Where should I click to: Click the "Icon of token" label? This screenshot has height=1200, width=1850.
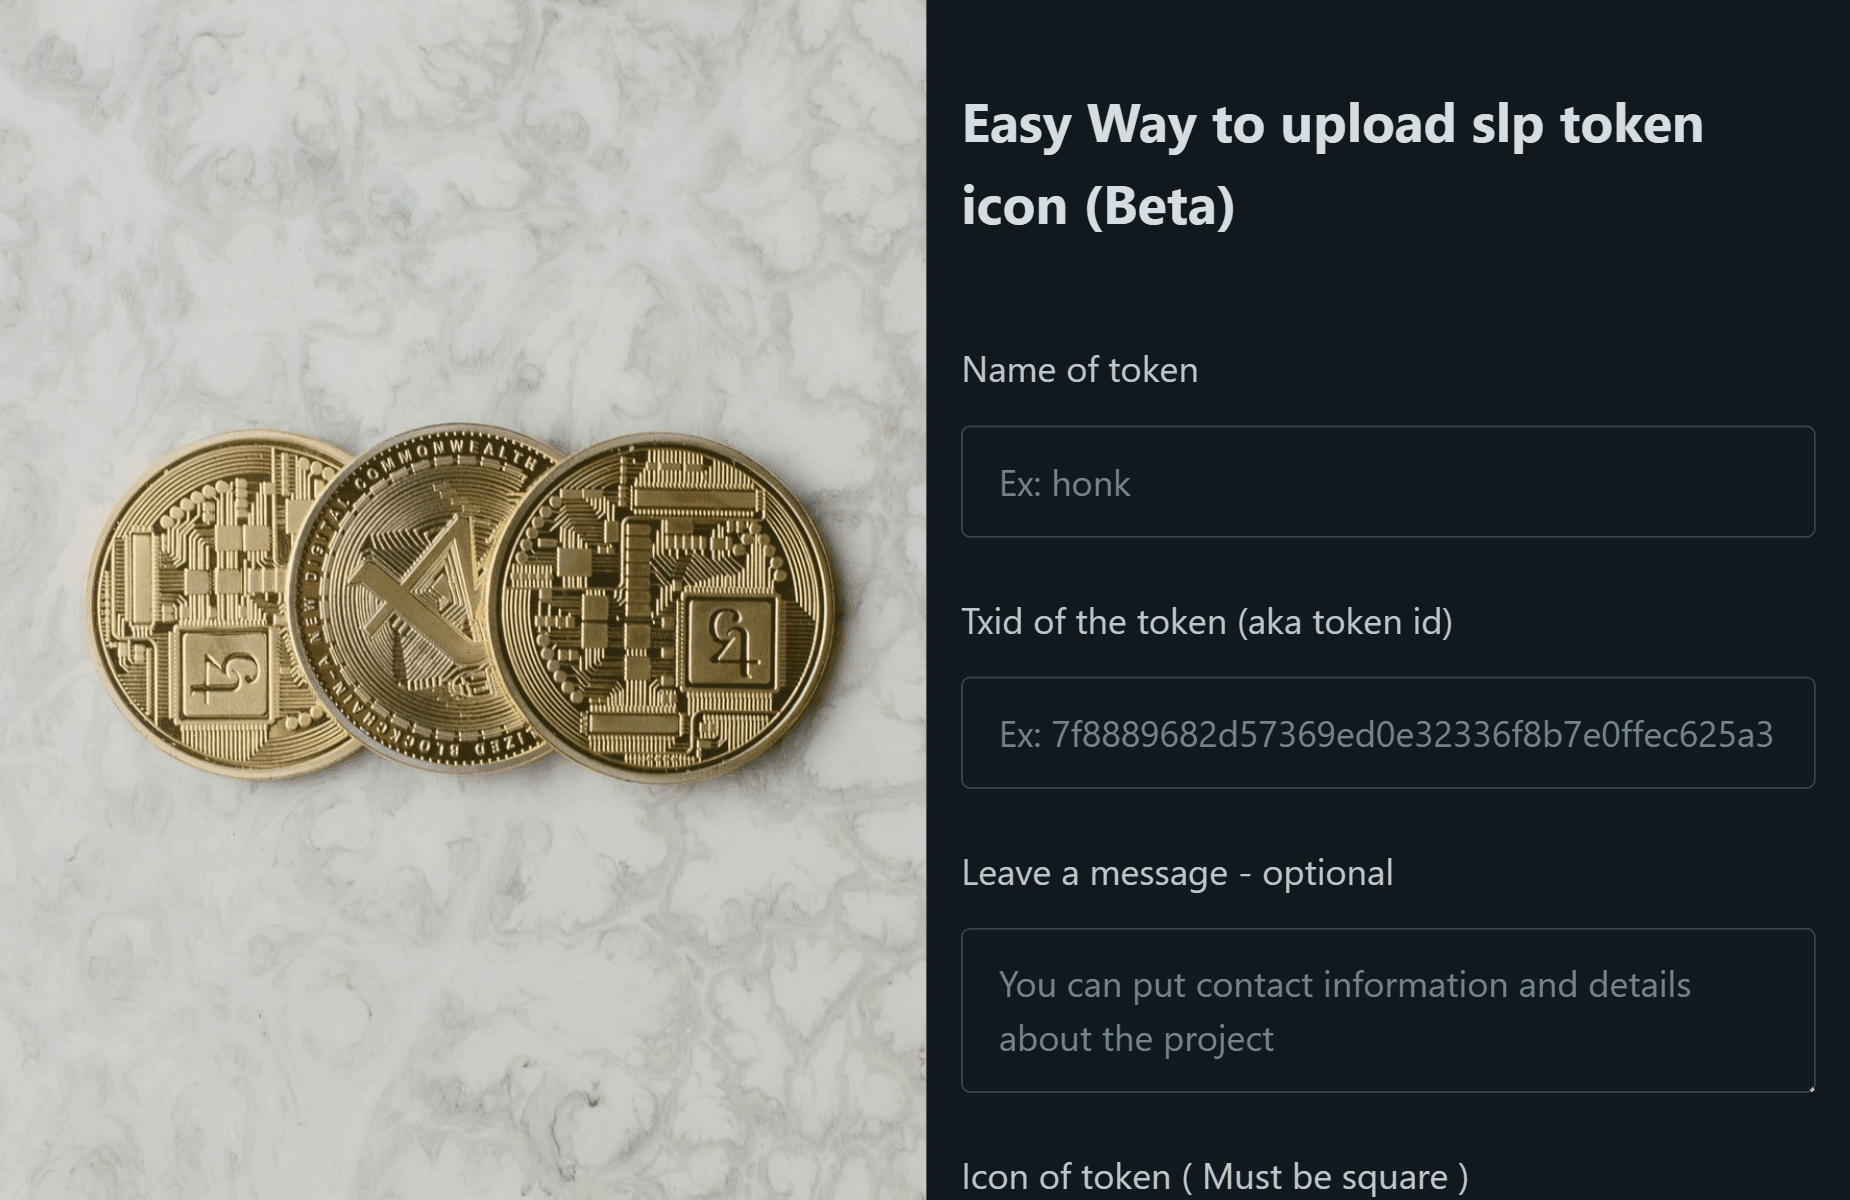click(x=1214, y=1177)
